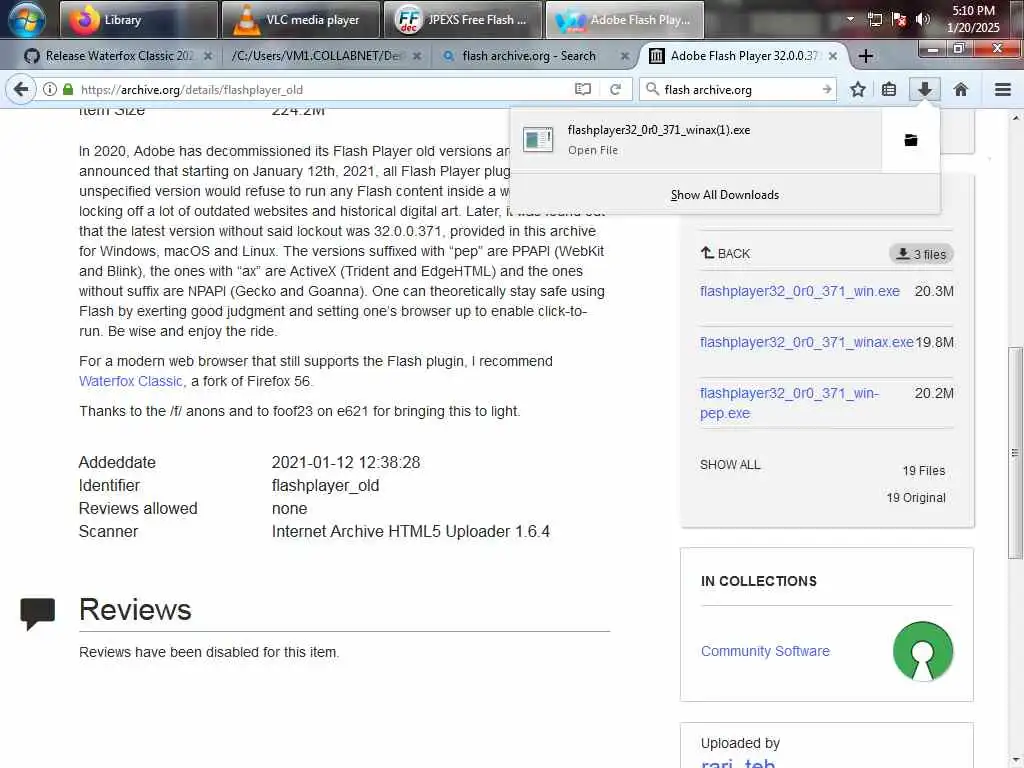The height and width of the screenshot is (768, 1024).
Task: Click the clock showing 5:10 PM
Action: 973,19
